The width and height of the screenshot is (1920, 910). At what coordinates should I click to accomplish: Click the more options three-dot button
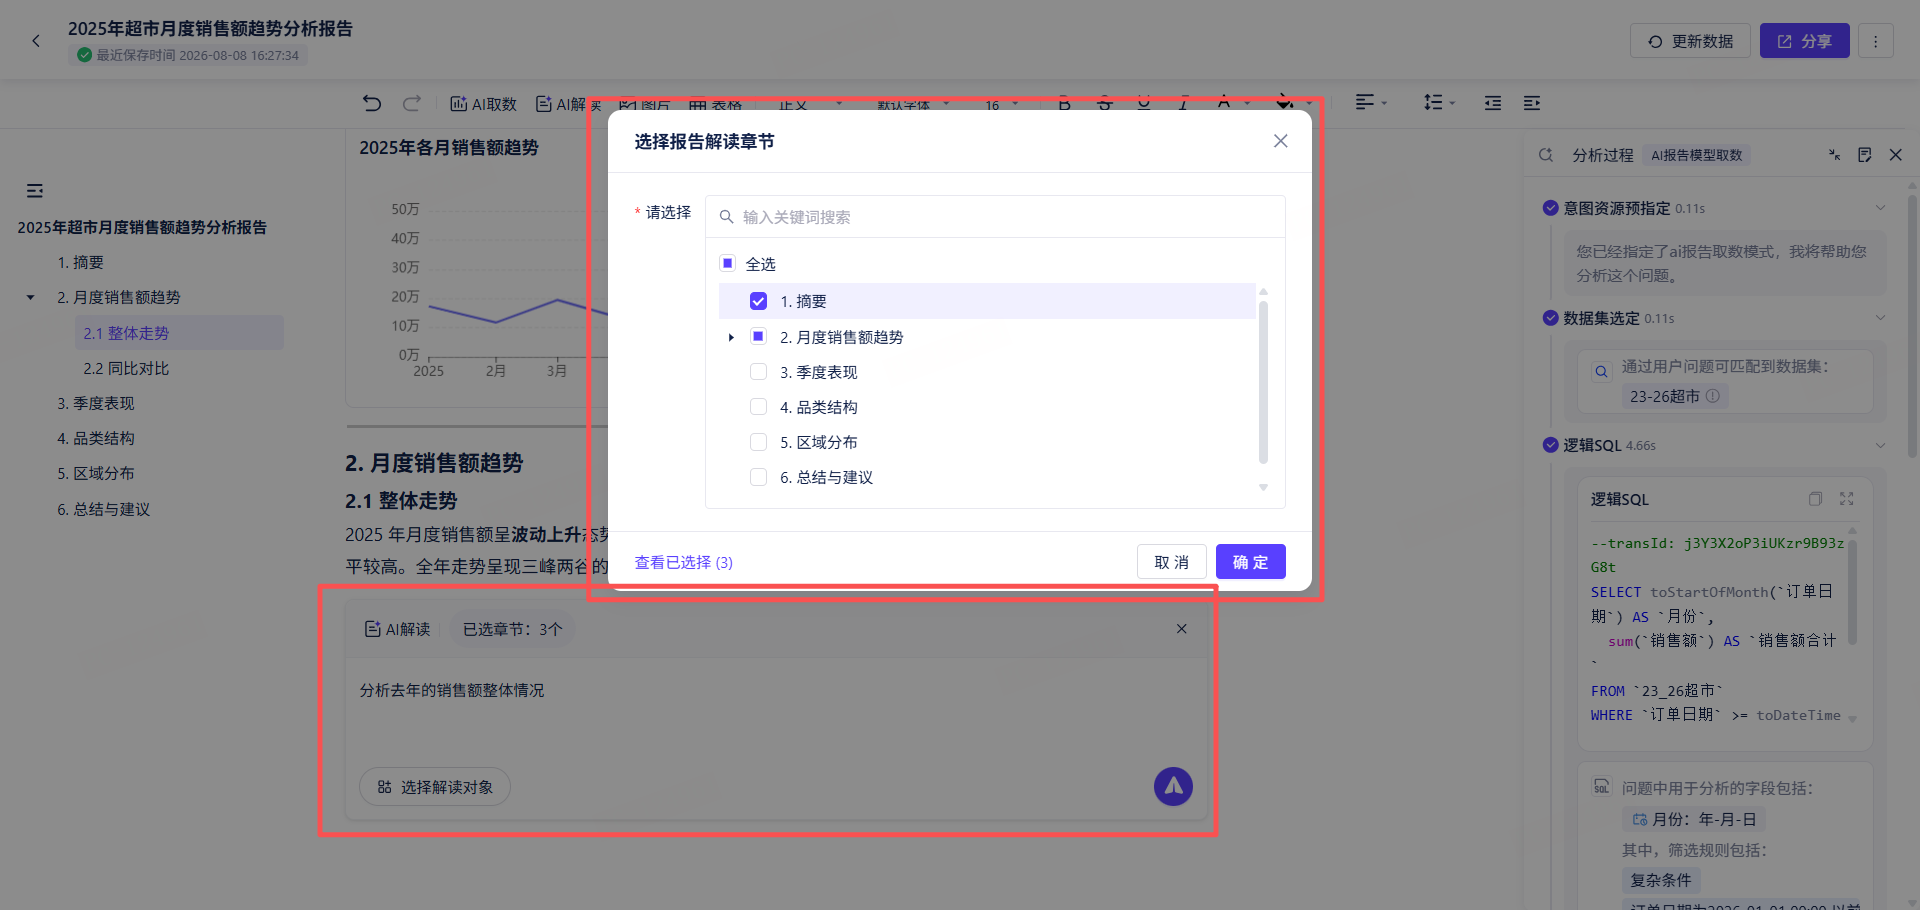tap(1876, 41)
